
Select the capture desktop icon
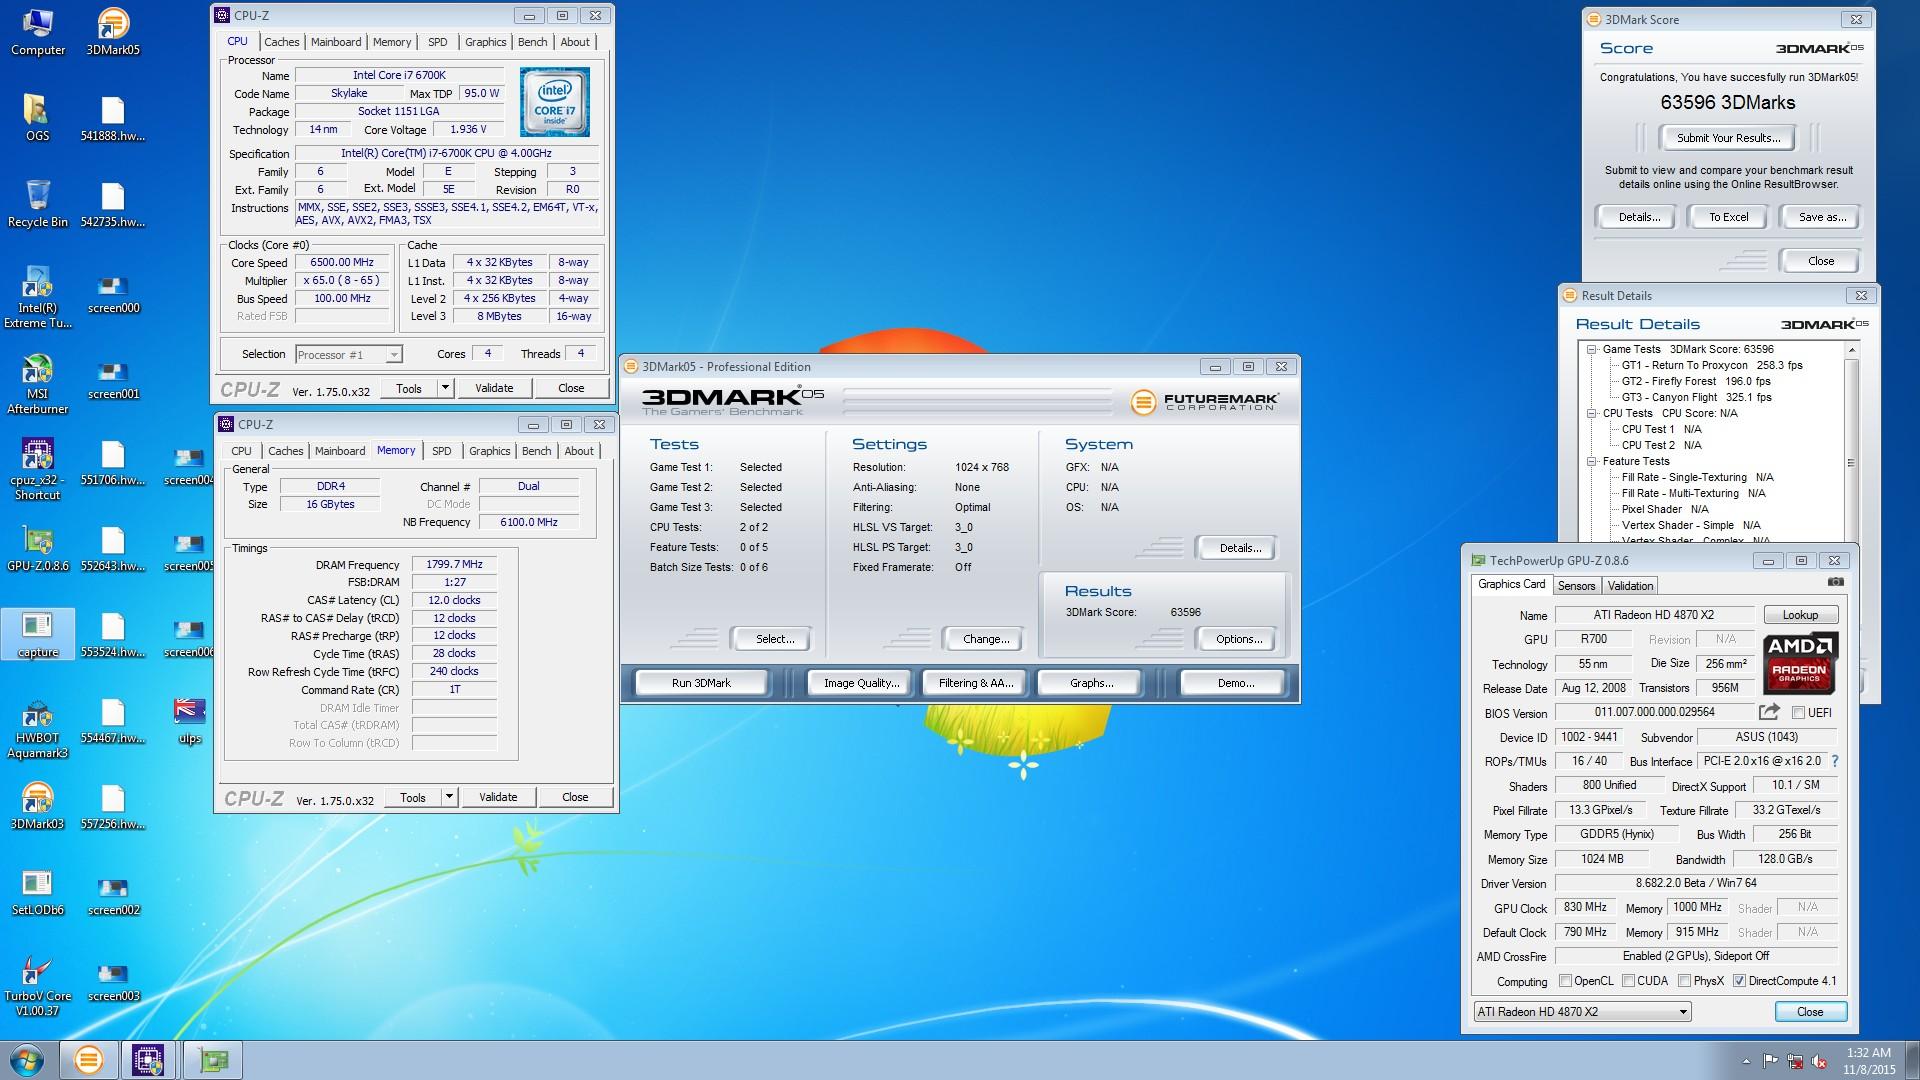tap(37, 635)
